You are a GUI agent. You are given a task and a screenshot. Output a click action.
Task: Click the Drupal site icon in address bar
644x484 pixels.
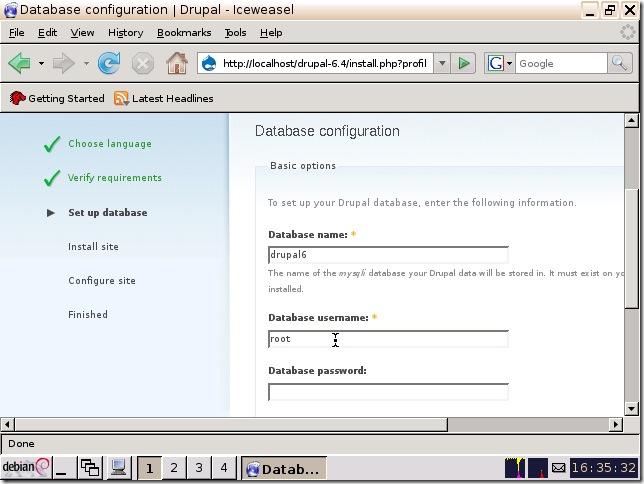point(209,63)
